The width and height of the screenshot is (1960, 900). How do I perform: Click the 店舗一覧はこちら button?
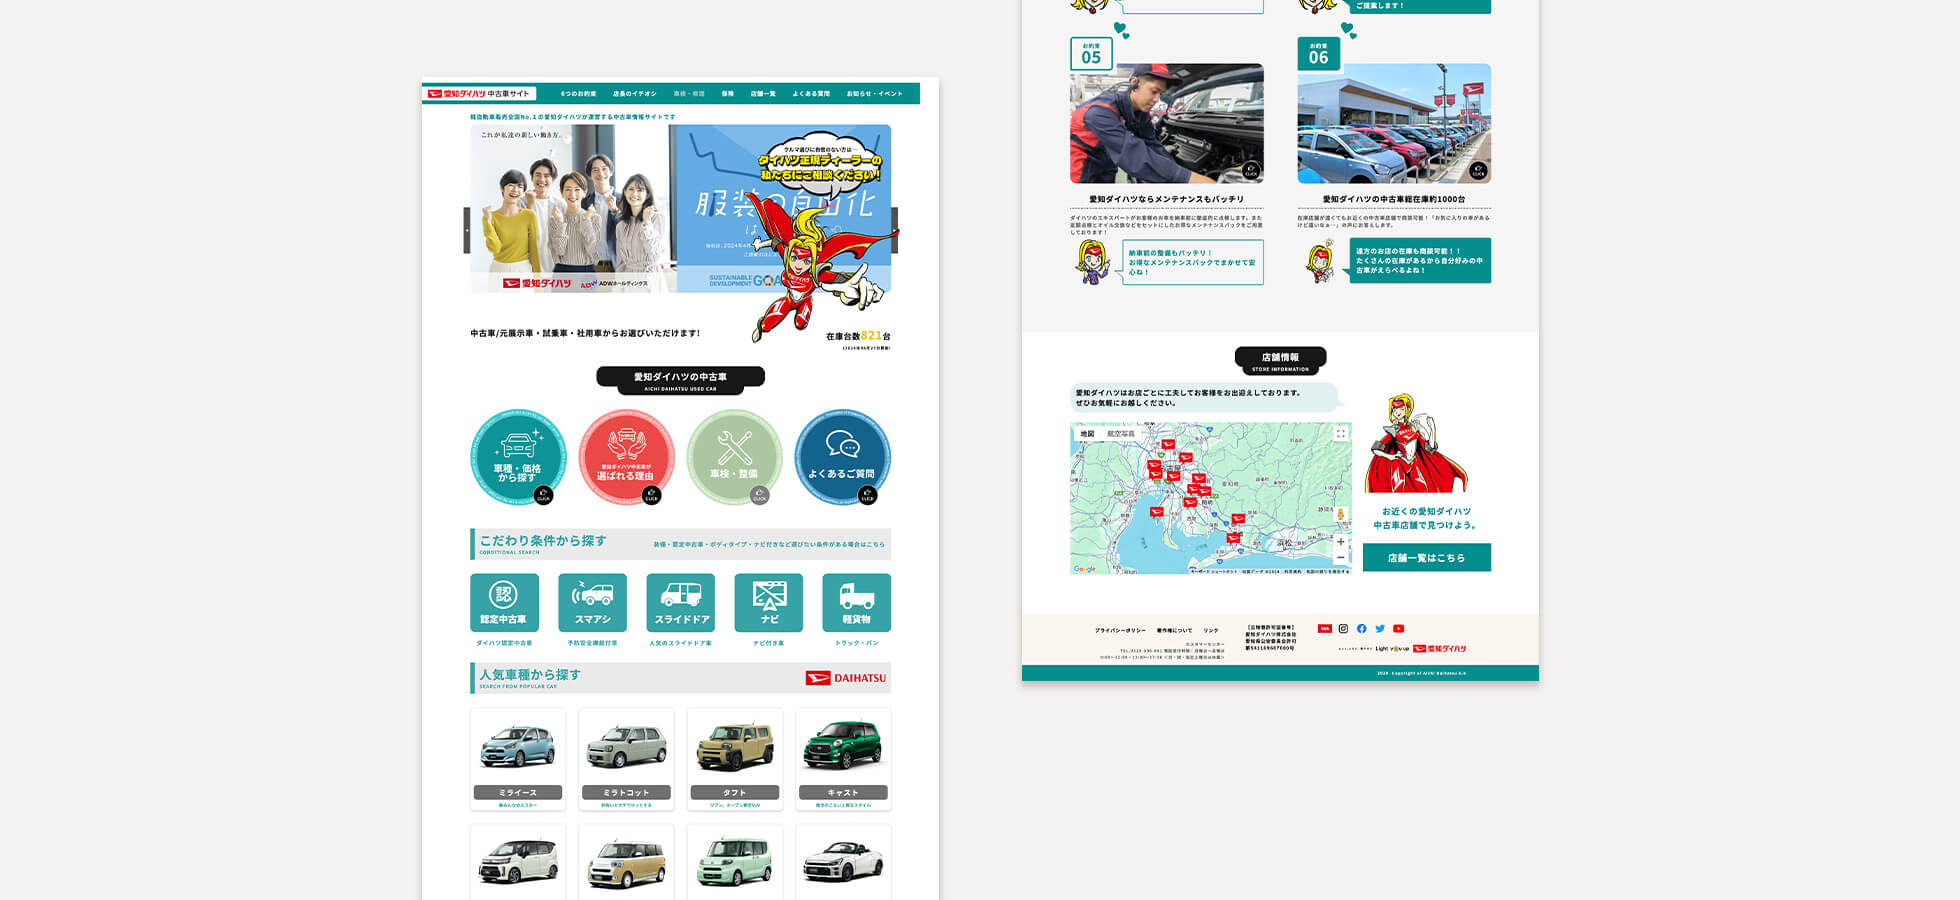[1426, 558]
